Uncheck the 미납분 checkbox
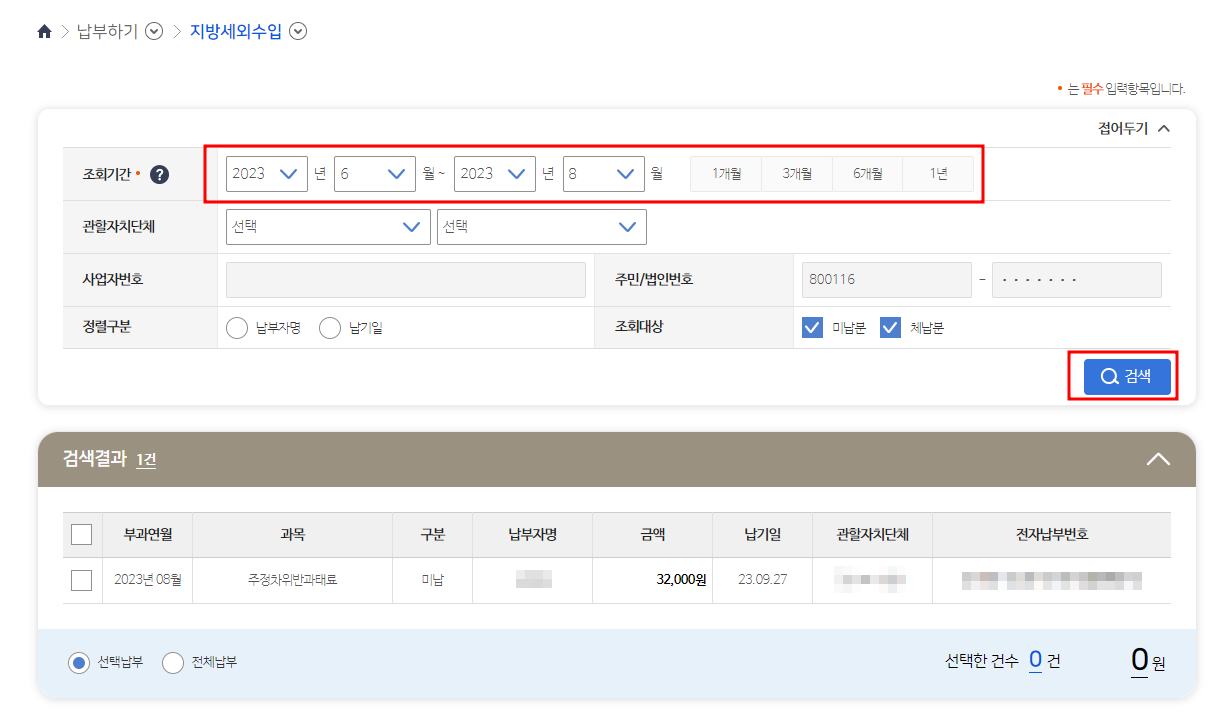 point(813,327)
